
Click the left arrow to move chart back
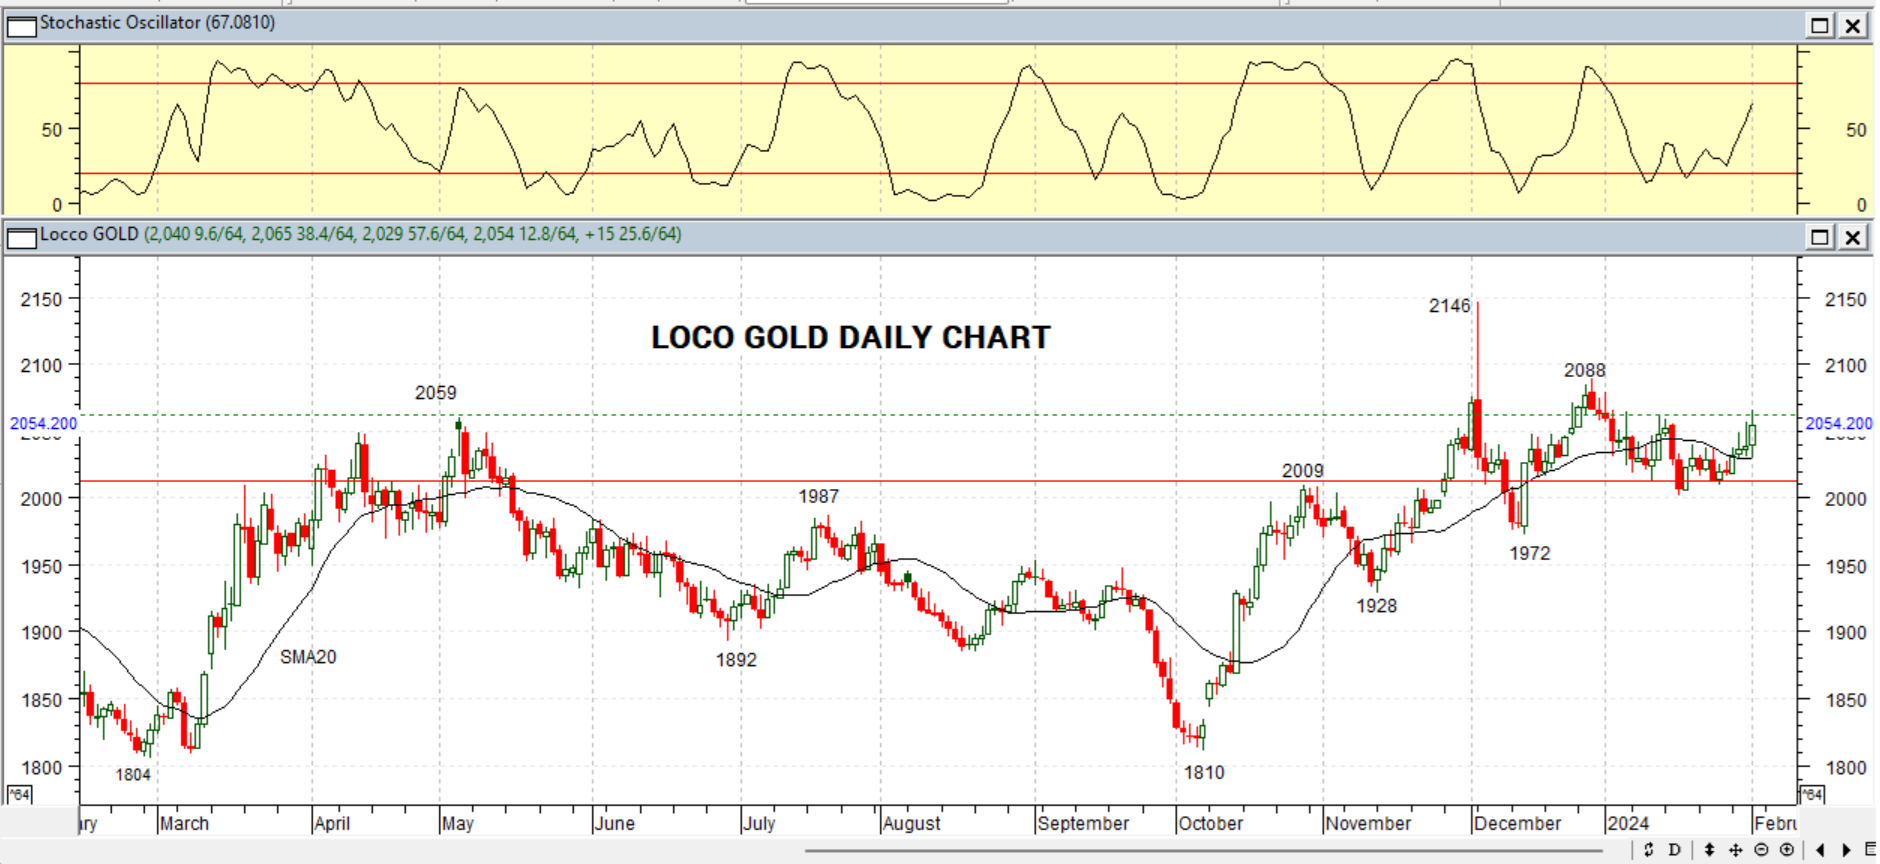(x=1820, y=850)
